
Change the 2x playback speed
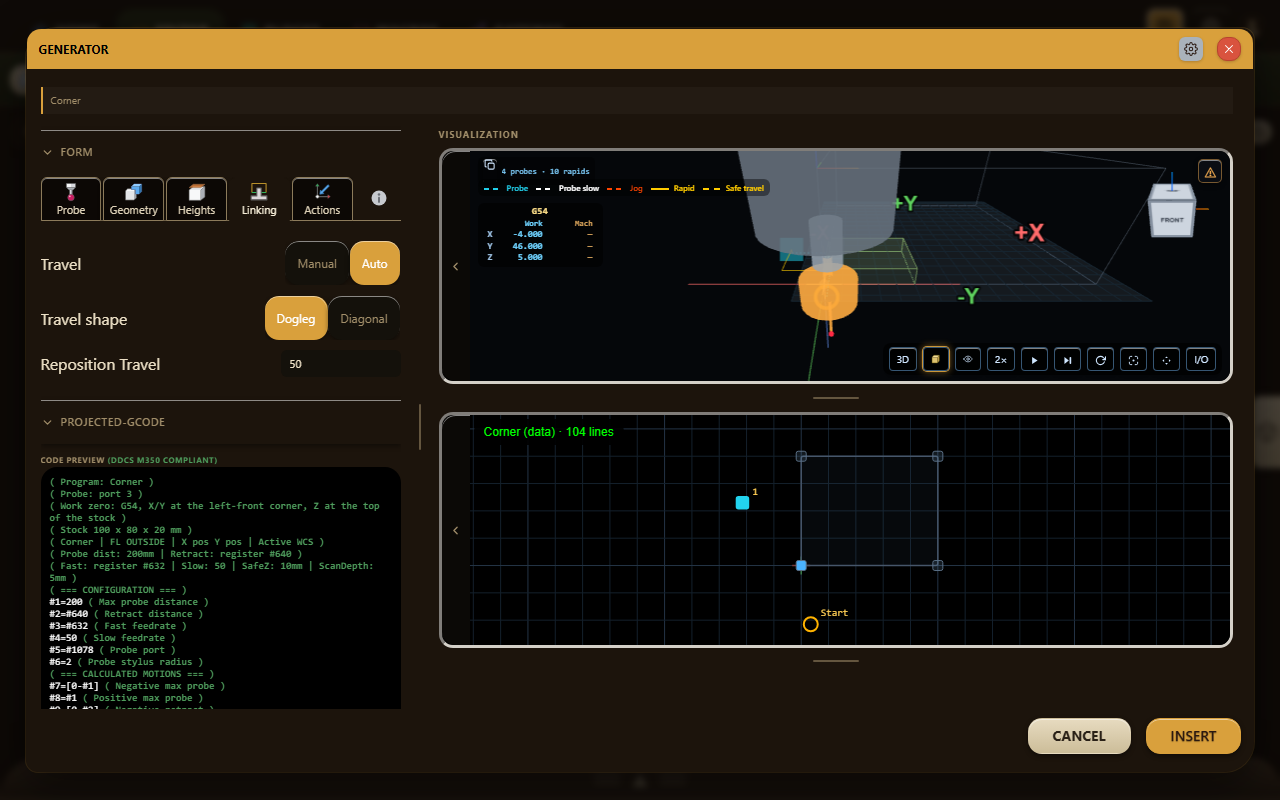[1000, 359]
